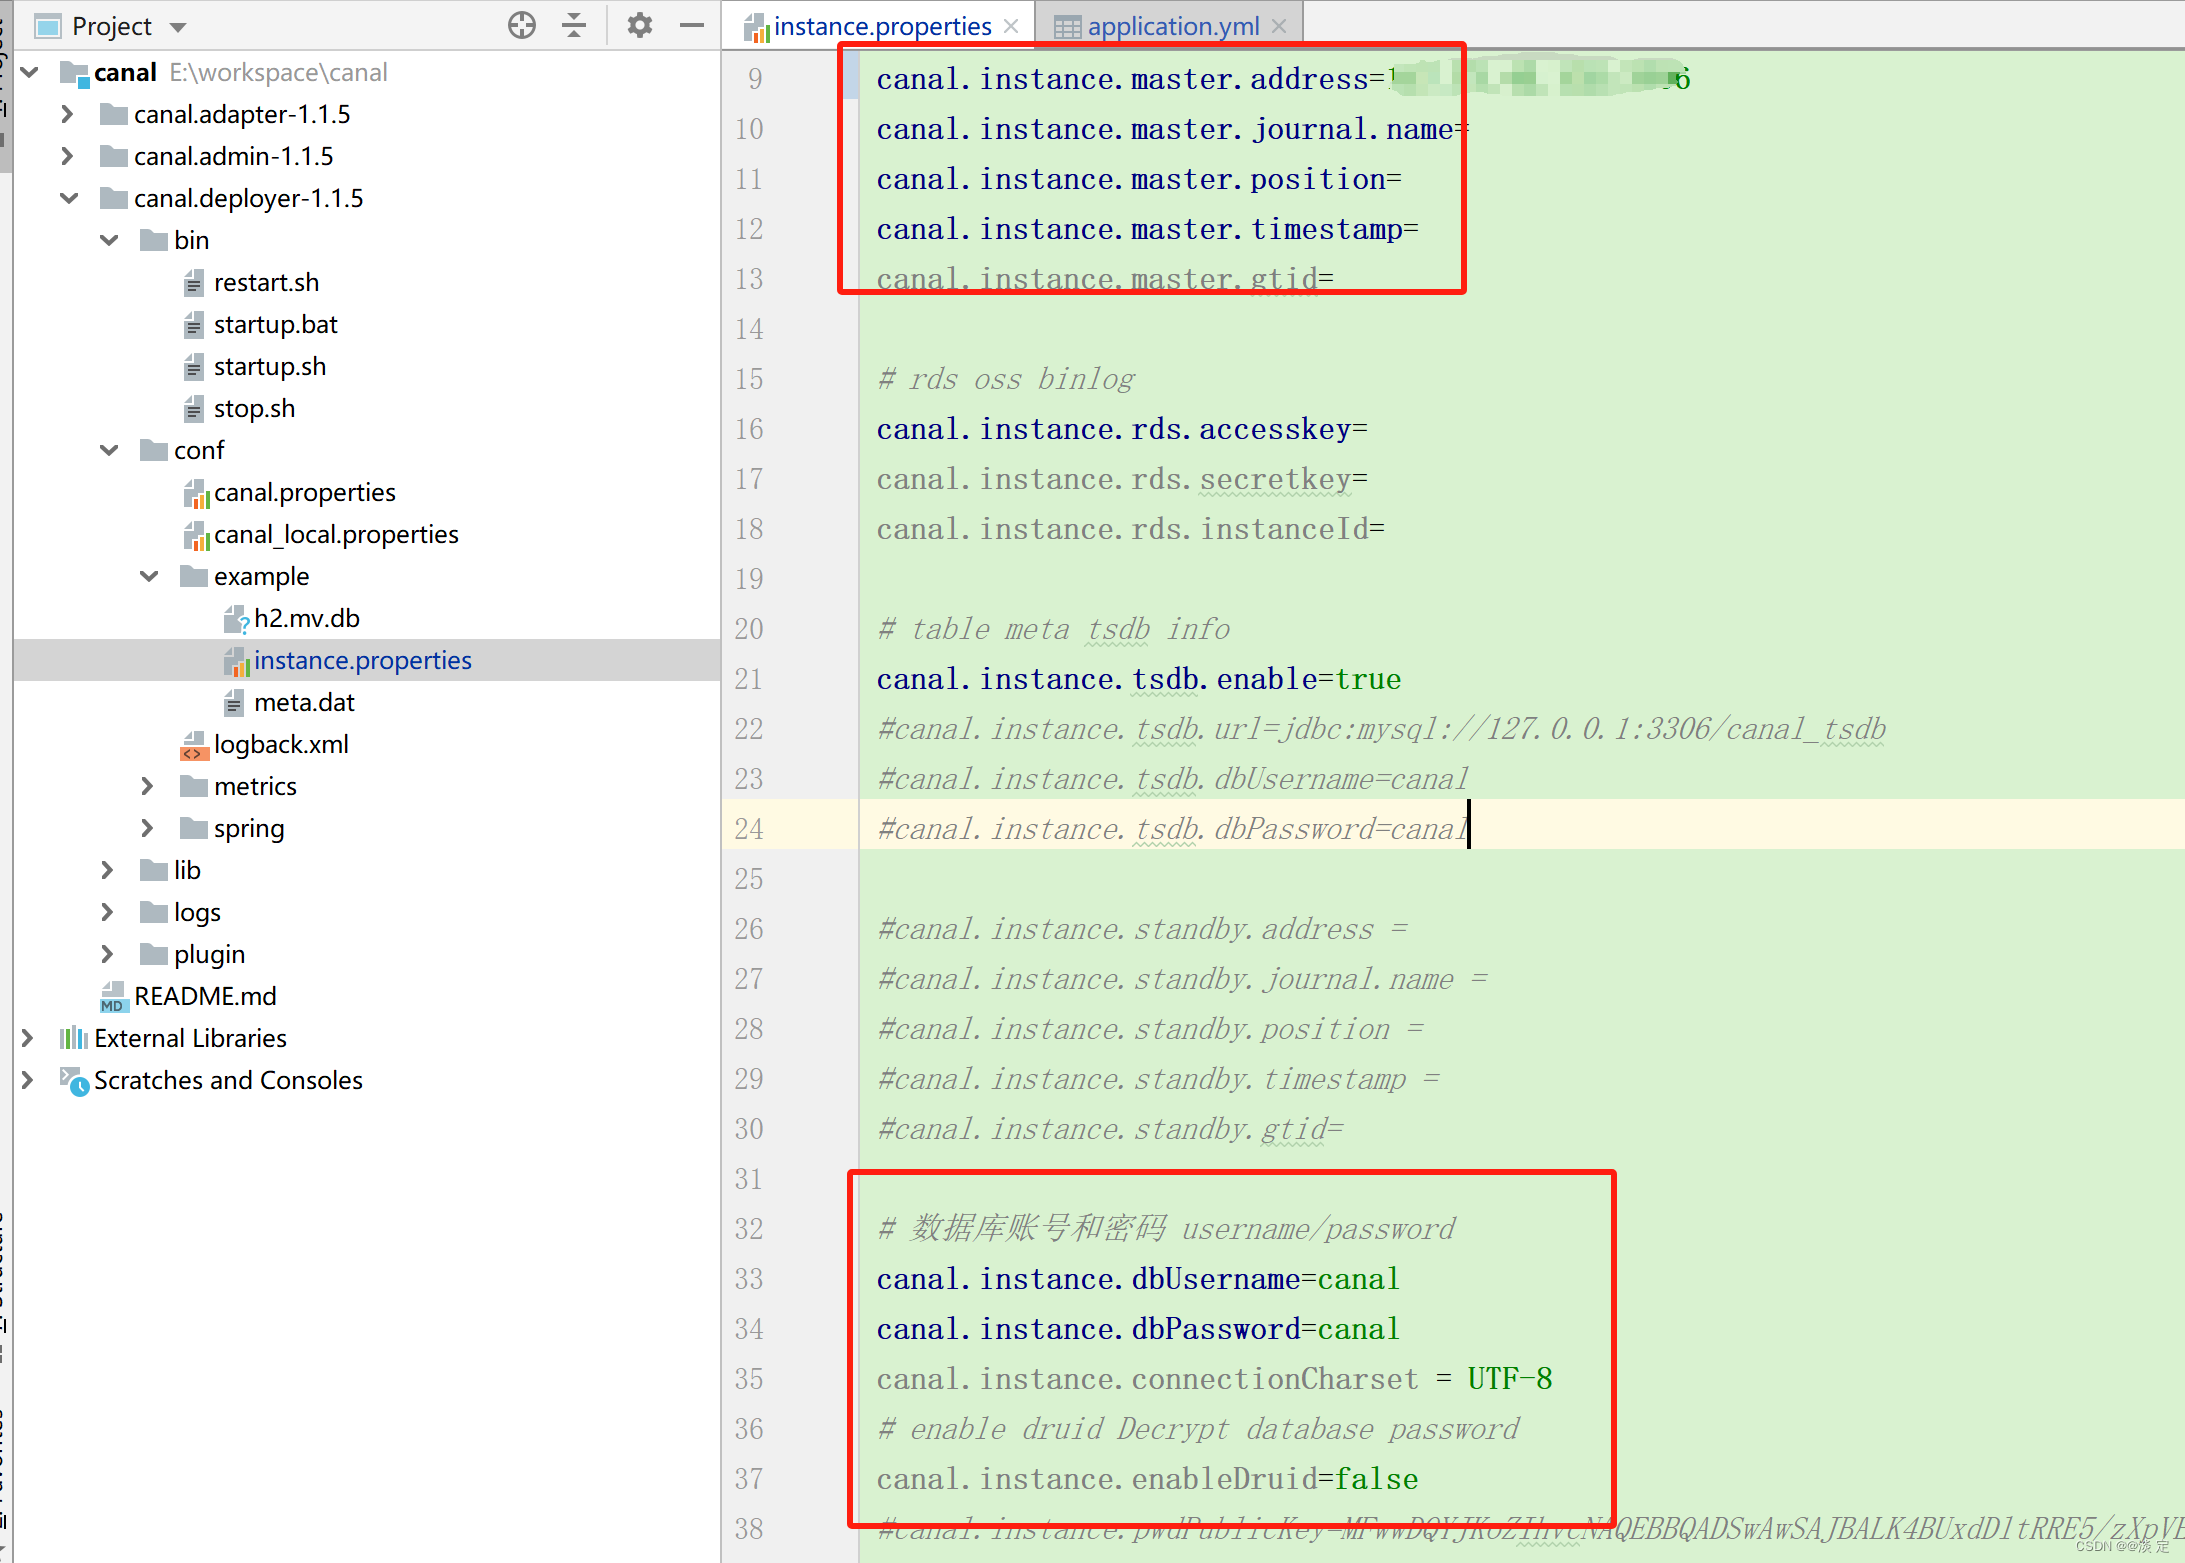The image size is (2185, 1563).
Task: Open Project panel settings gear
Action: click(x=639, y=25)
